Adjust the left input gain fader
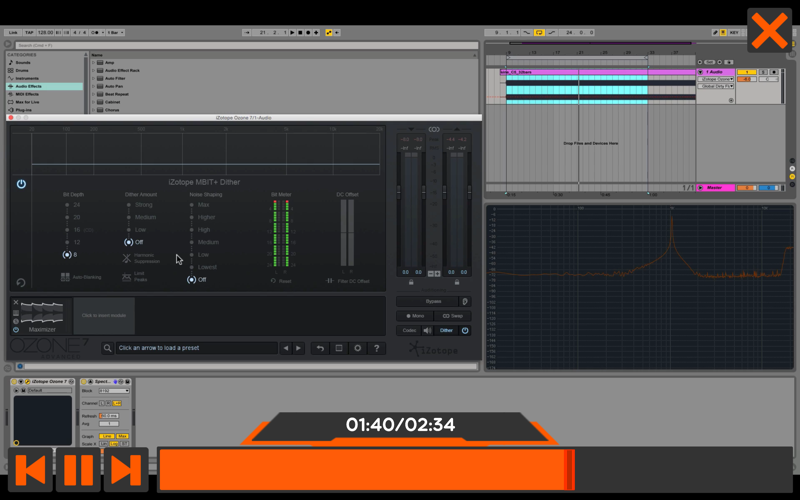 [x=399, y=190]
